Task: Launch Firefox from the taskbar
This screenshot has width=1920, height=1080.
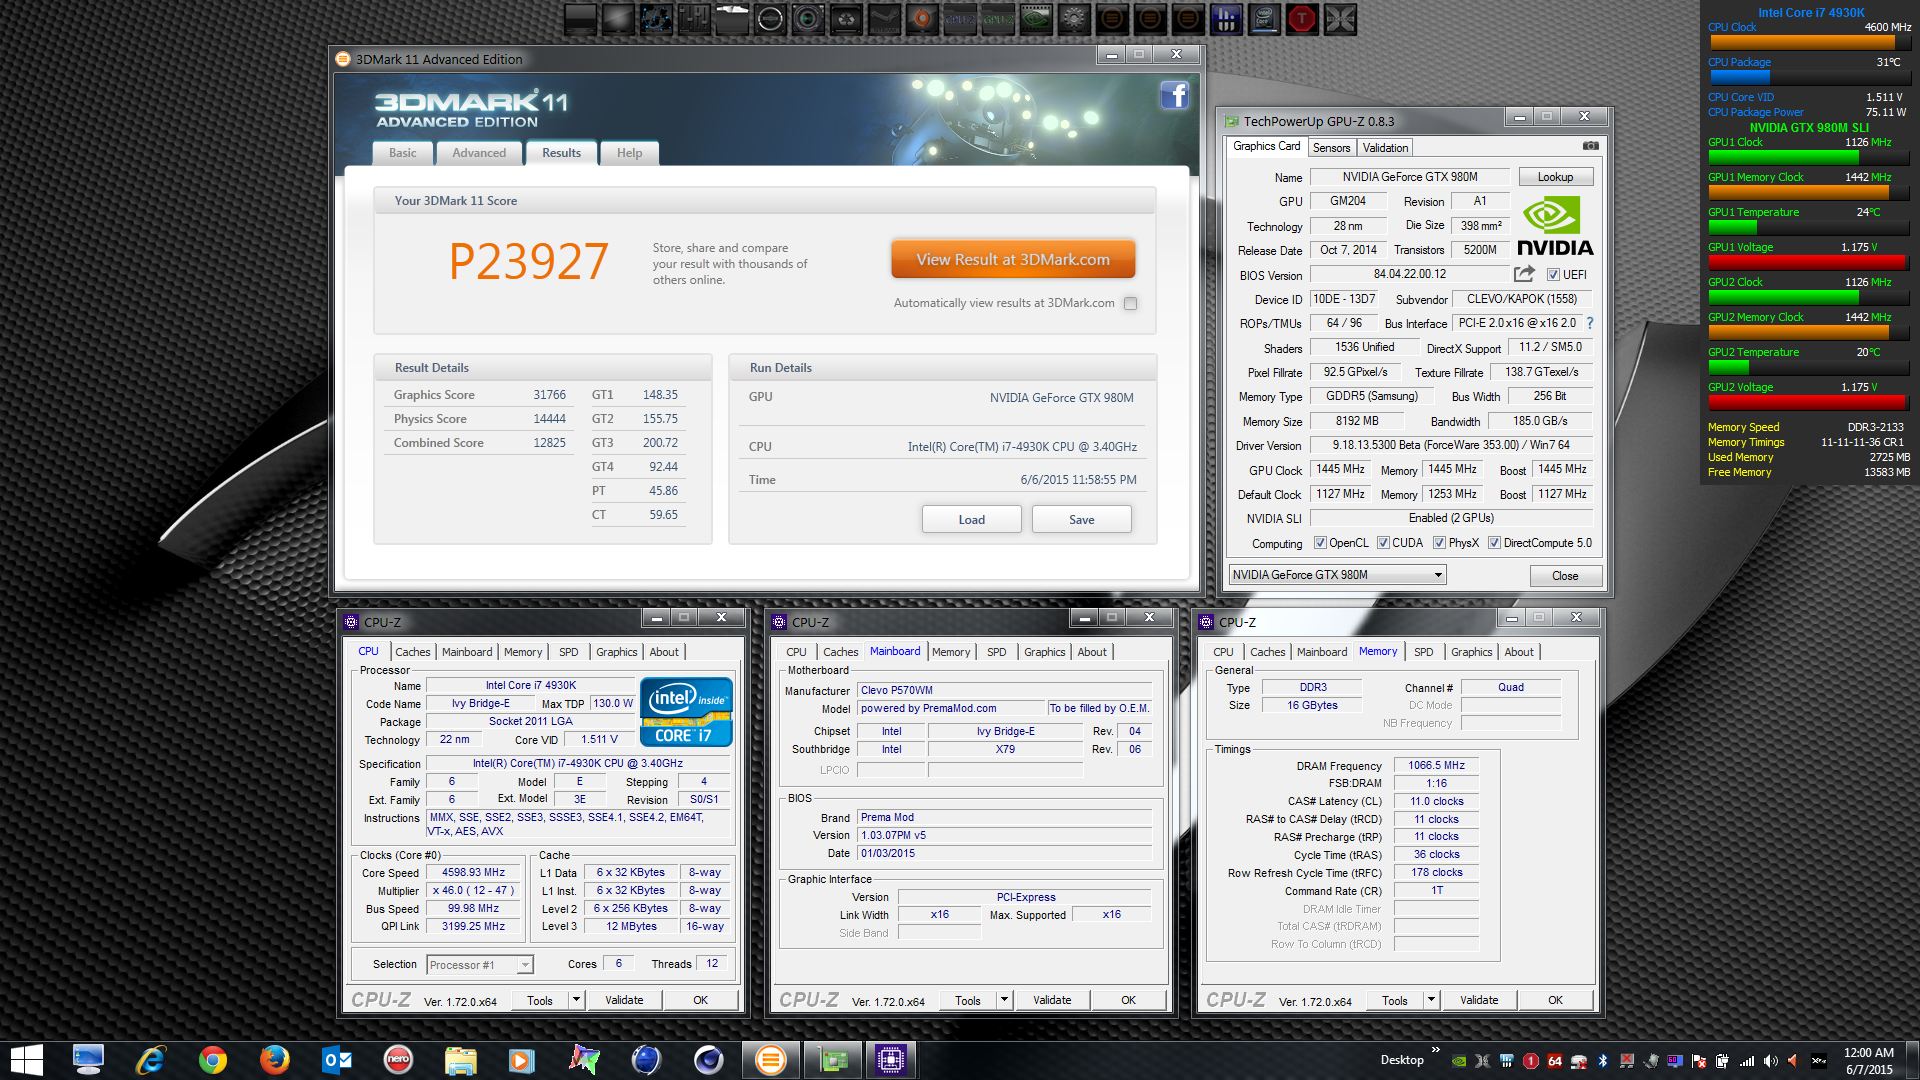Action: [274, 1060]
